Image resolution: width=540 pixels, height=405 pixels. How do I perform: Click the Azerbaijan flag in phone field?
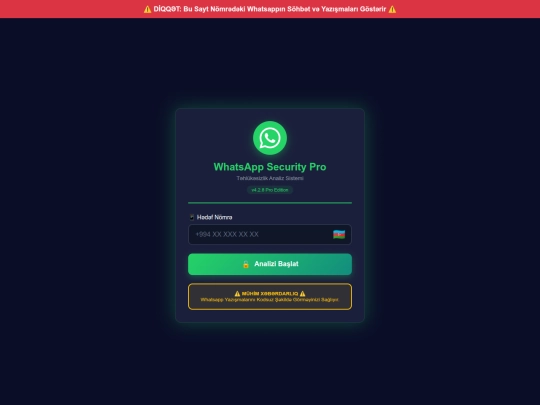point(339,235)
